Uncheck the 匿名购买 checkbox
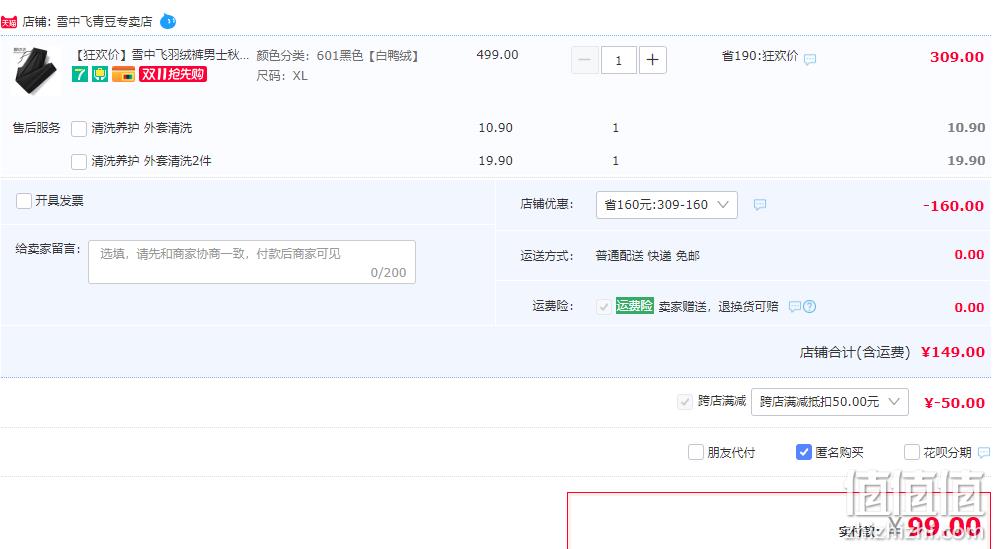The image size is (994, 549). 803,453
